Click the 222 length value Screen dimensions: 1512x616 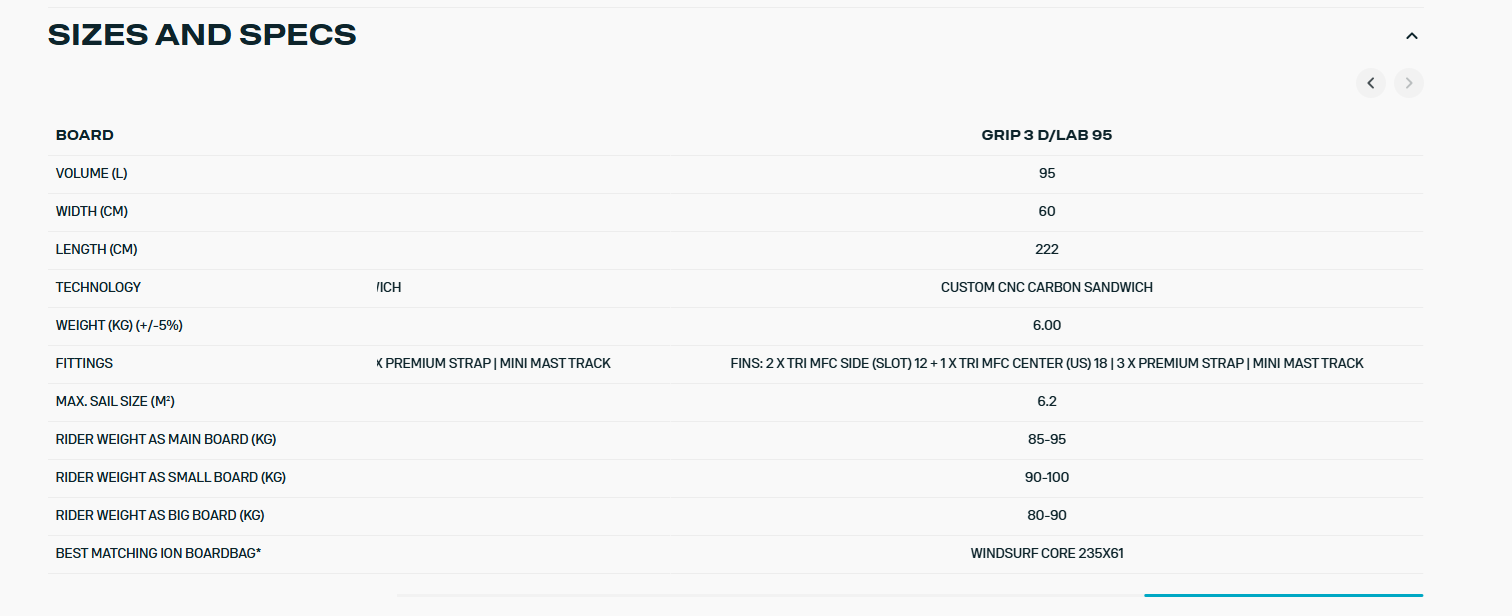[x=1046, y=249]
